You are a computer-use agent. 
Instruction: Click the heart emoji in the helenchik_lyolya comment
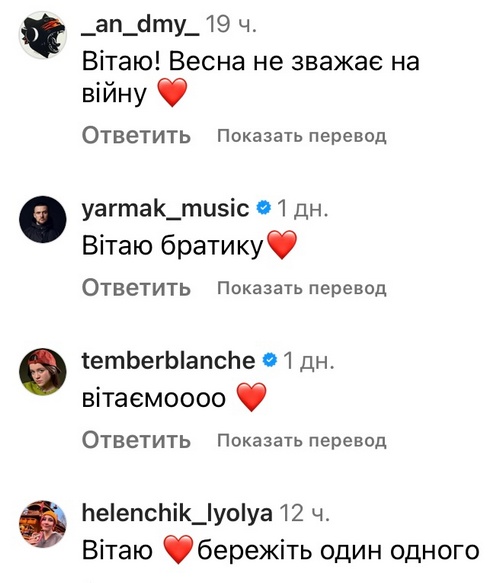point(179,550)
